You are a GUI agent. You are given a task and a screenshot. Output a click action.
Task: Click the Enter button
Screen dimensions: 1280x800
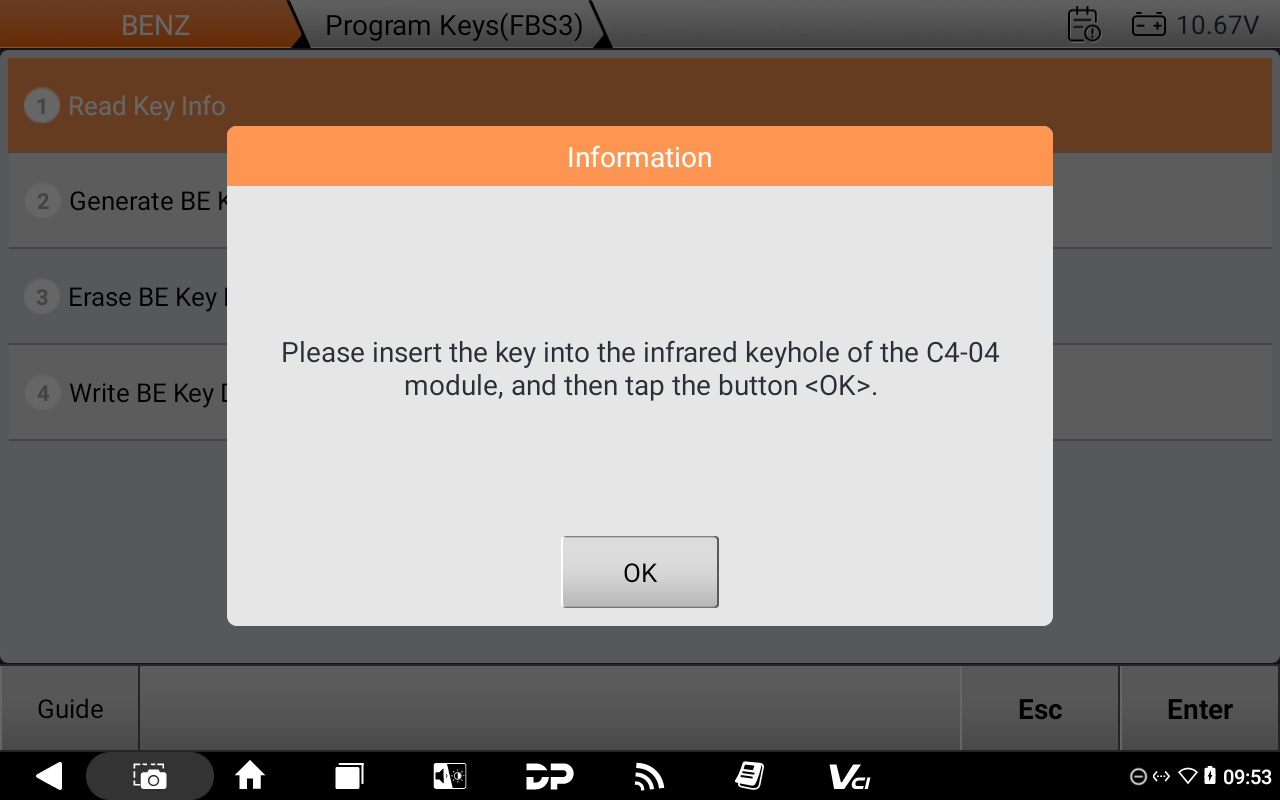click(x=1200, y=709)
